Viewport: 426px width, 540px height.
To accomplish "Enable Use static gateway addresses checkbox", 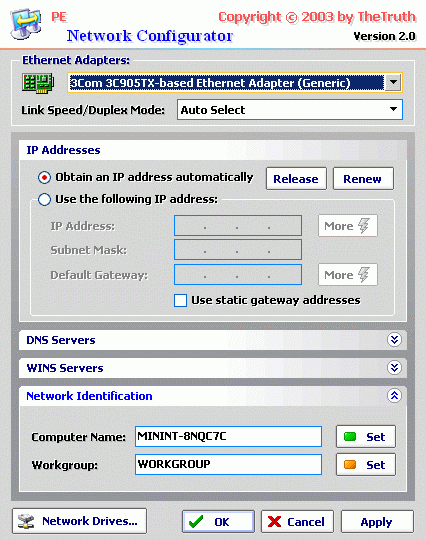I will 180,300.
